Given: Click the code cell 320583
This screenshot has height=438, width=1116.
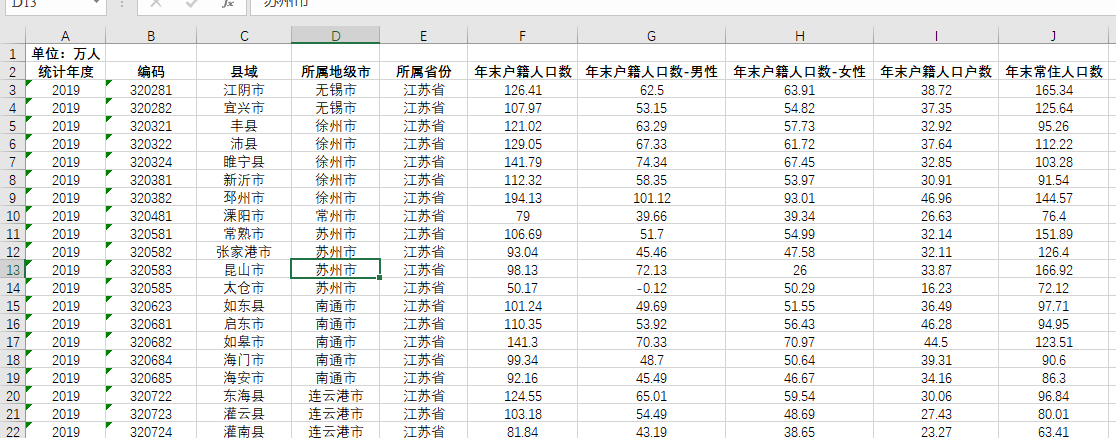Looking at the screenshot, I should (151, 270).
